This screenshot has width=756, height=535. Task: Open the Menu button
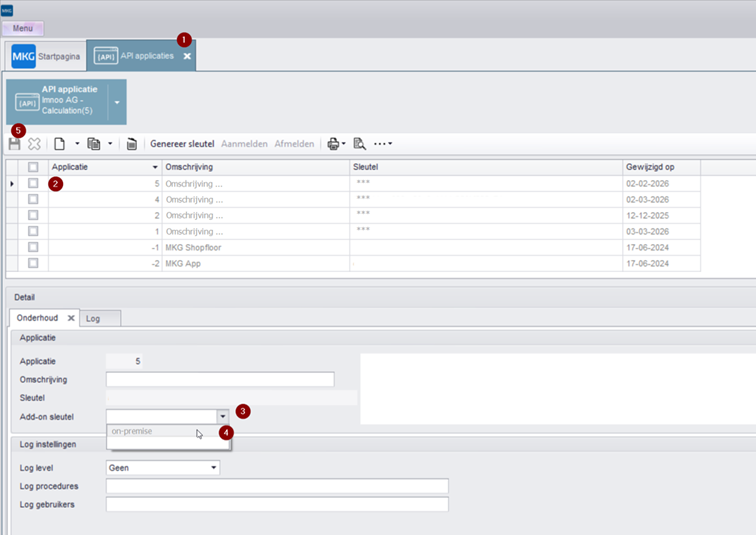click(x=22, y=28)
